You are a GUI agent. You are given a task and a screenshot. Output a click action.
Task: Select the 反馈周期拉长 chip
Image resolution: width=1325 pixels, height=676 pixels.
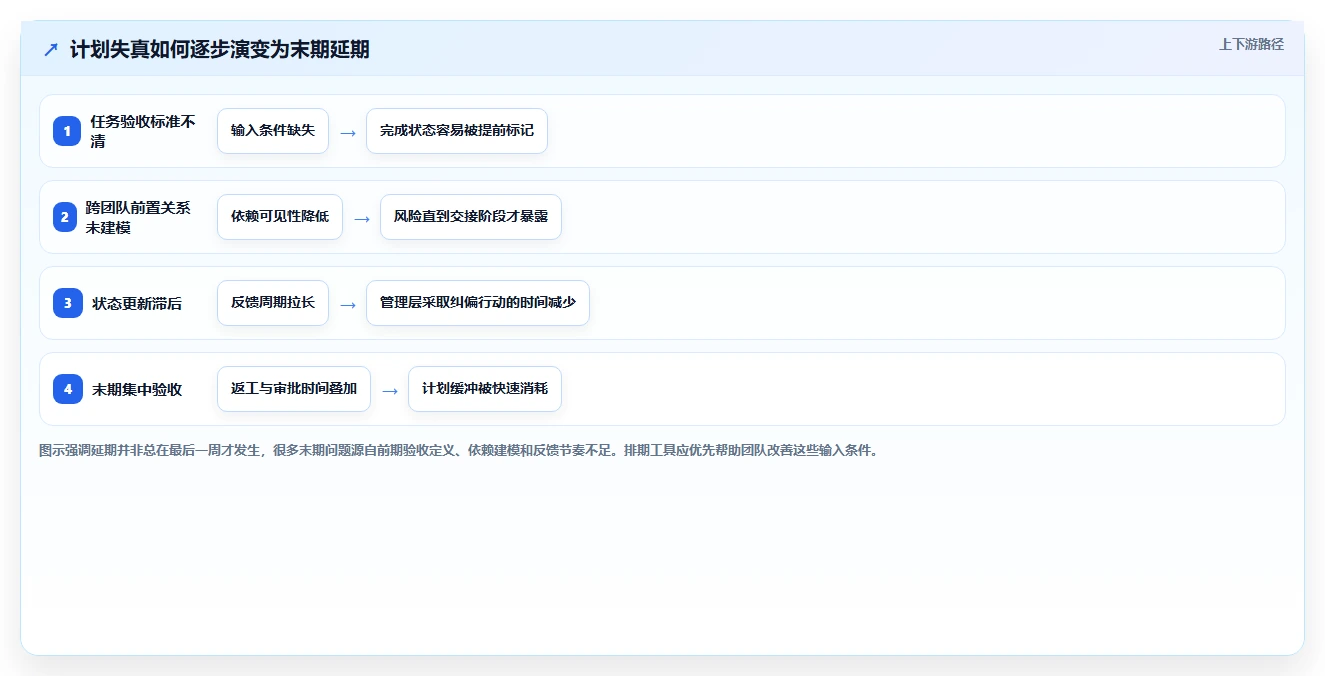pyautogui.click(x=273, y=303)
